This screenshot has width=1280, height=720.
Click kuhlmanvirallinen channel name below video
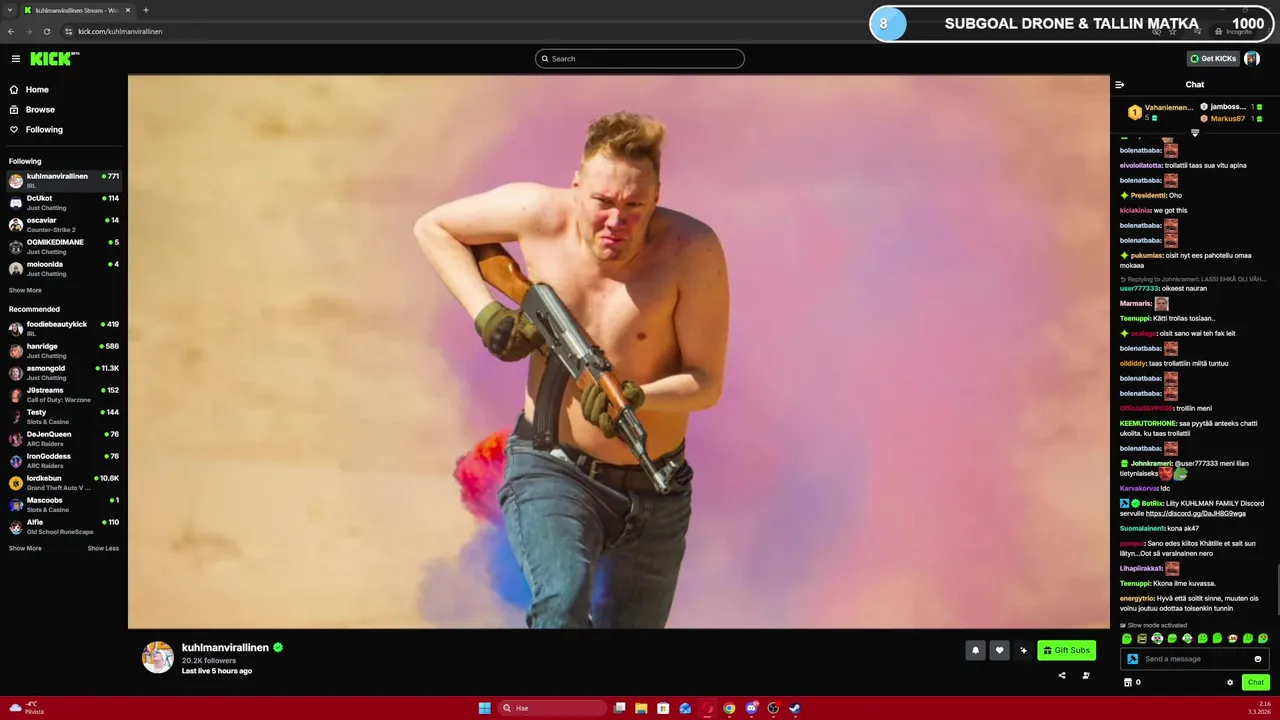[x=225, y=648]
